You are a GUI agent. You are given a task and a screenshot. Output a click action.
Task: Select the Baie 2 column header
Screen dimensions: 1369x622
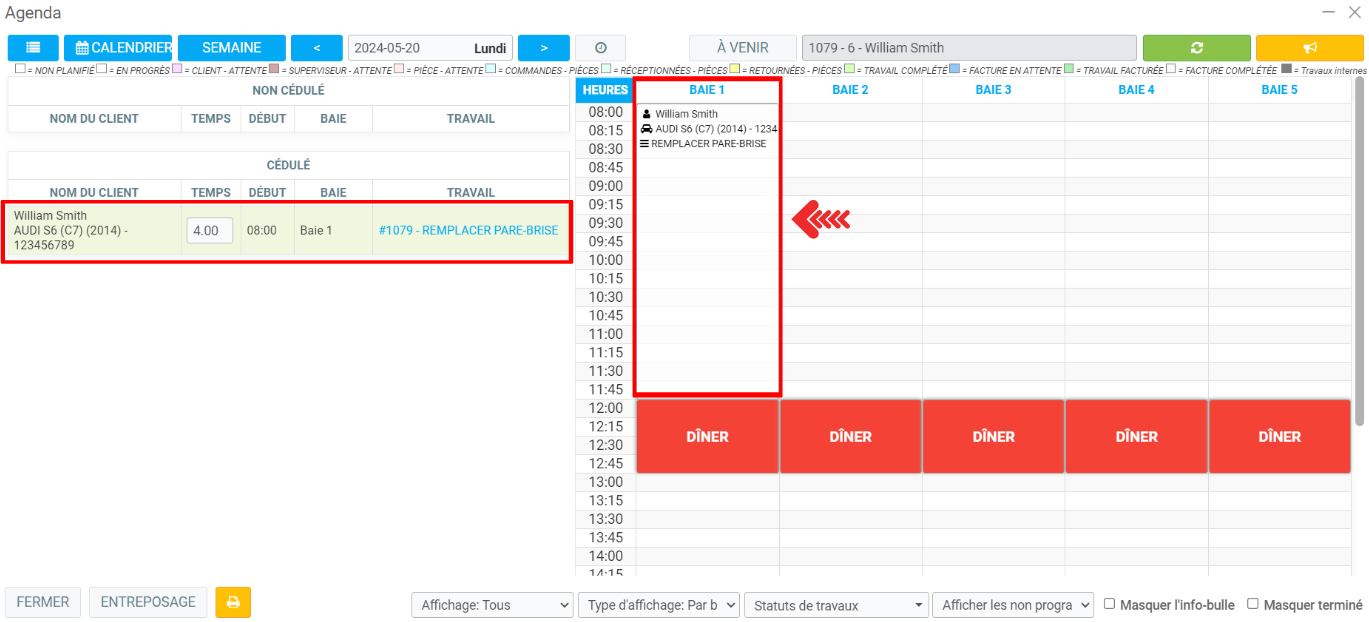click(850, 90)
